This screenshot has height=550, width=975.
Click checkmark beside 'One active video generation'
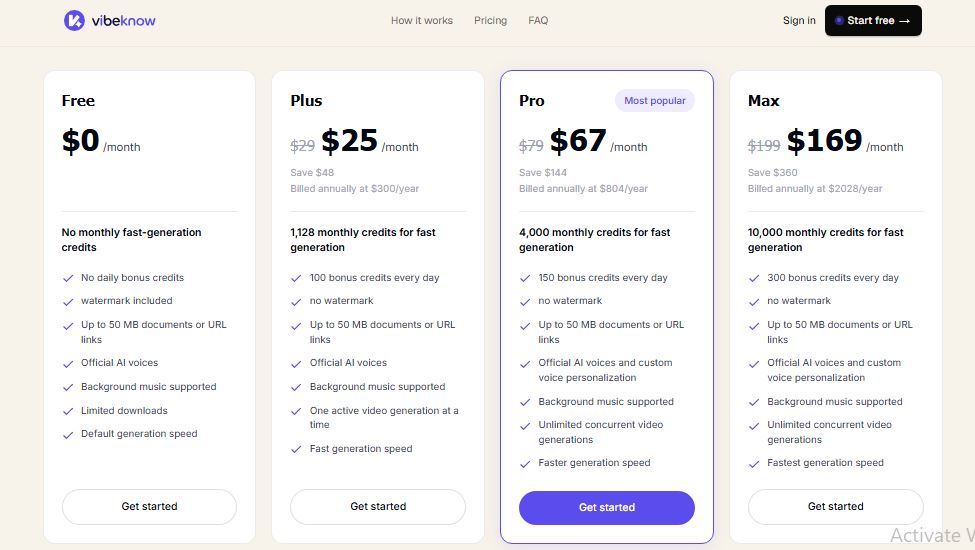tap(297, 411)
